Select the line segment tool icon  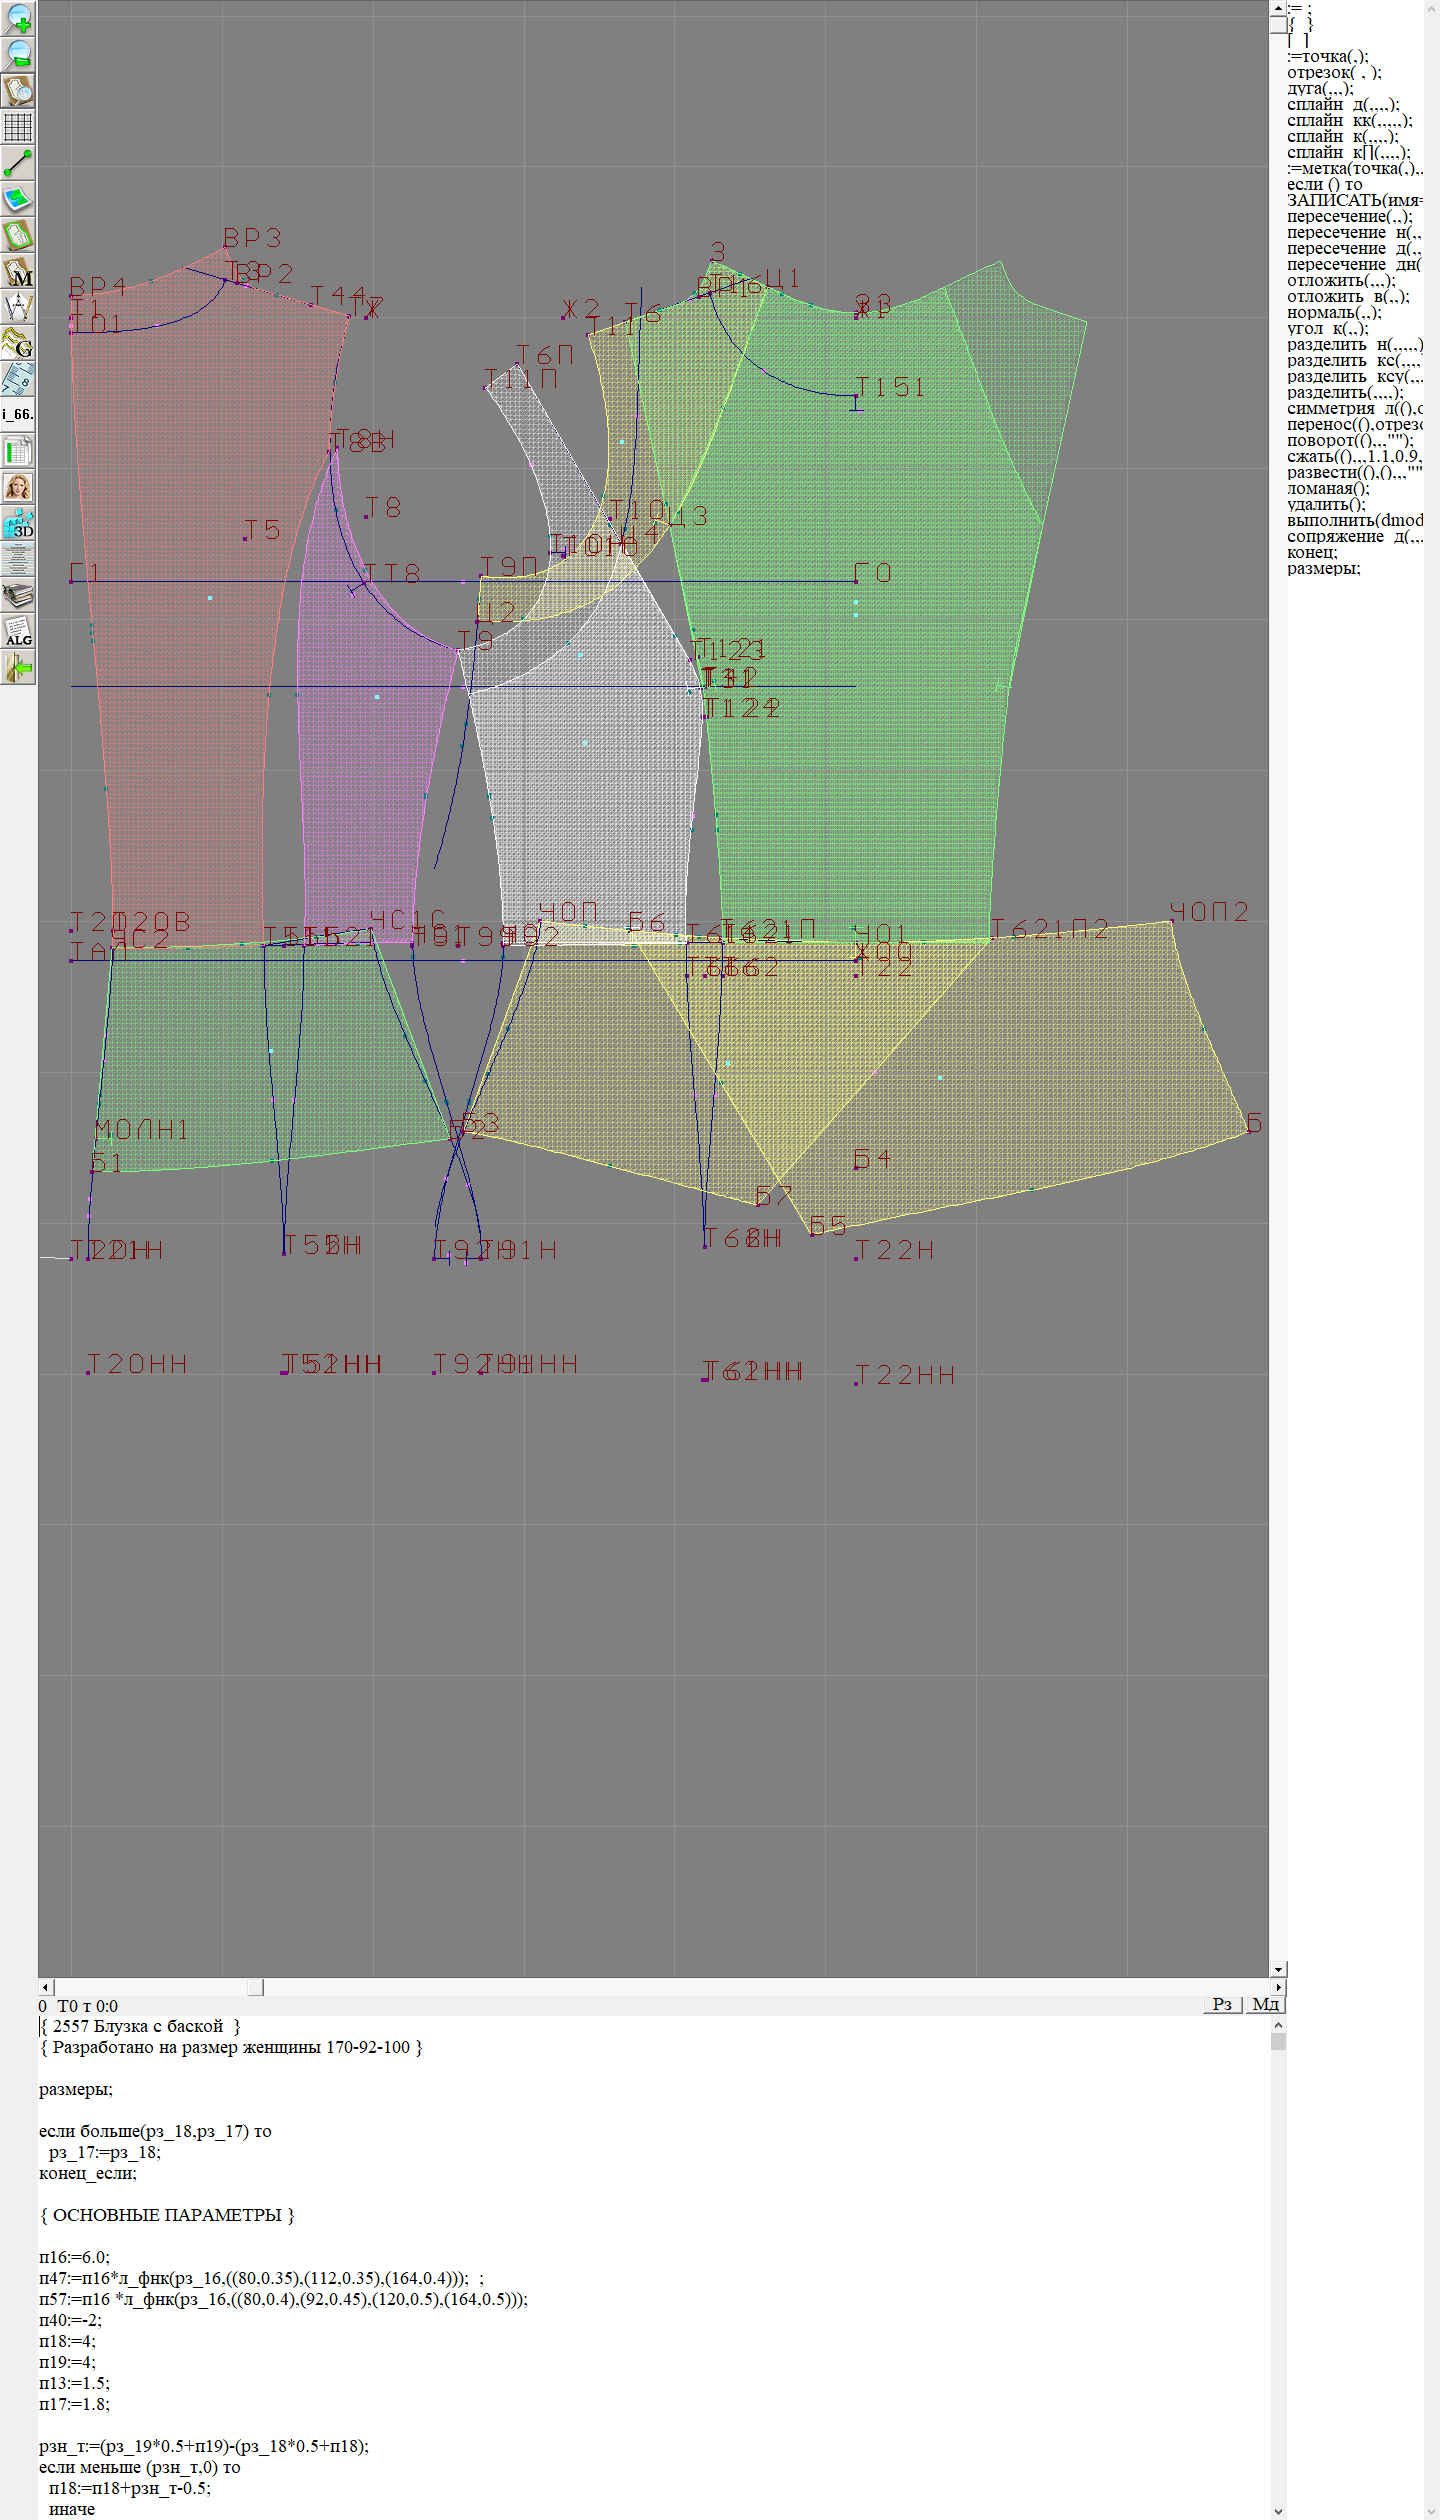[x=18, y=163]
